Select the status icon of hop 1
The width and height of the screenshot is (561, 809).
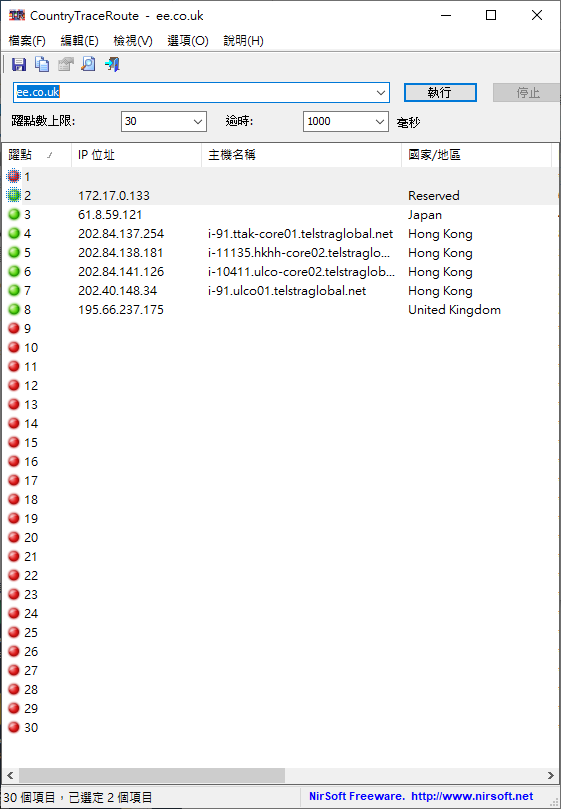[x=14, y=176]
